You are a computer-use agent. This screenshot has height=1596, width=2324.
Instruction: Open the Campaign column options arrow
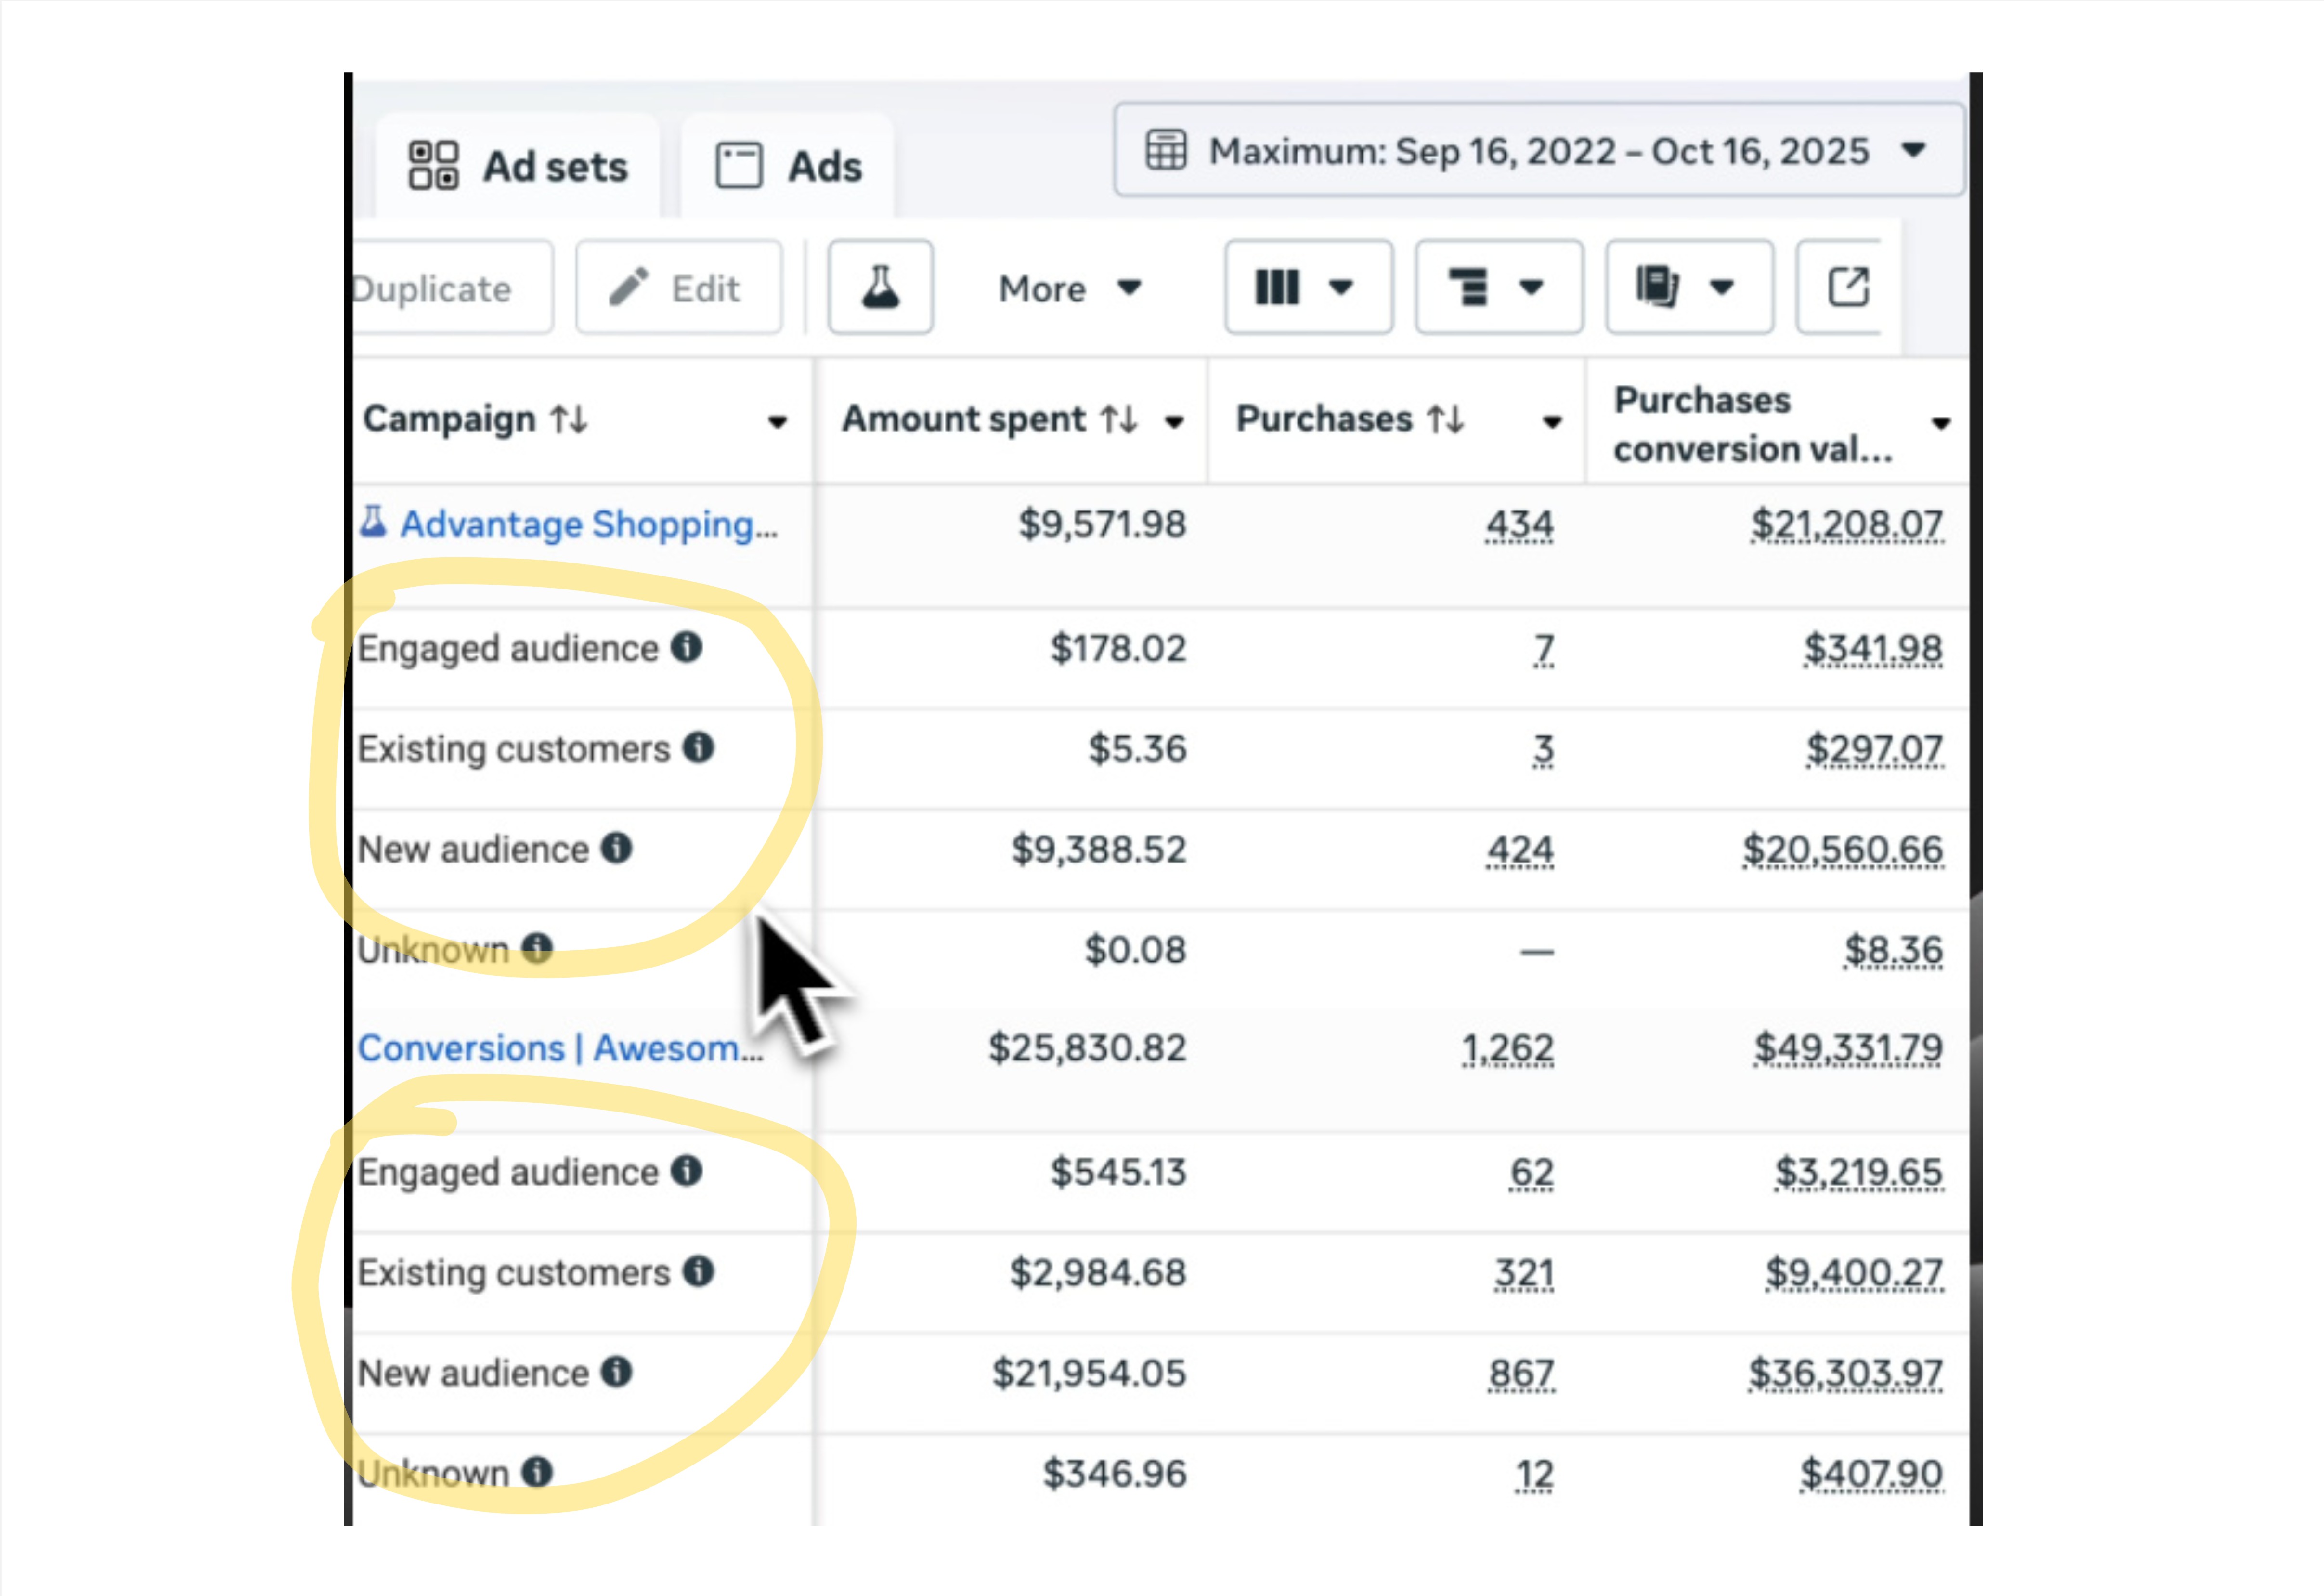[777, 422]
